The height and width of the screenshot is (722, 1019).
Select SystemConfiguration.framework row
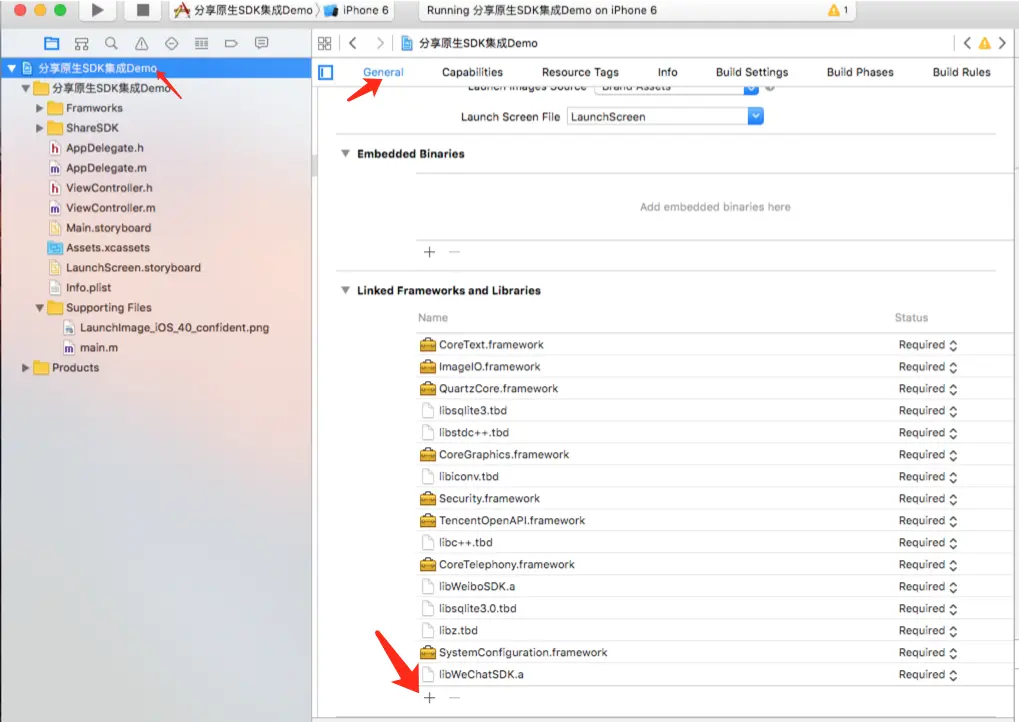coord(715,652)
